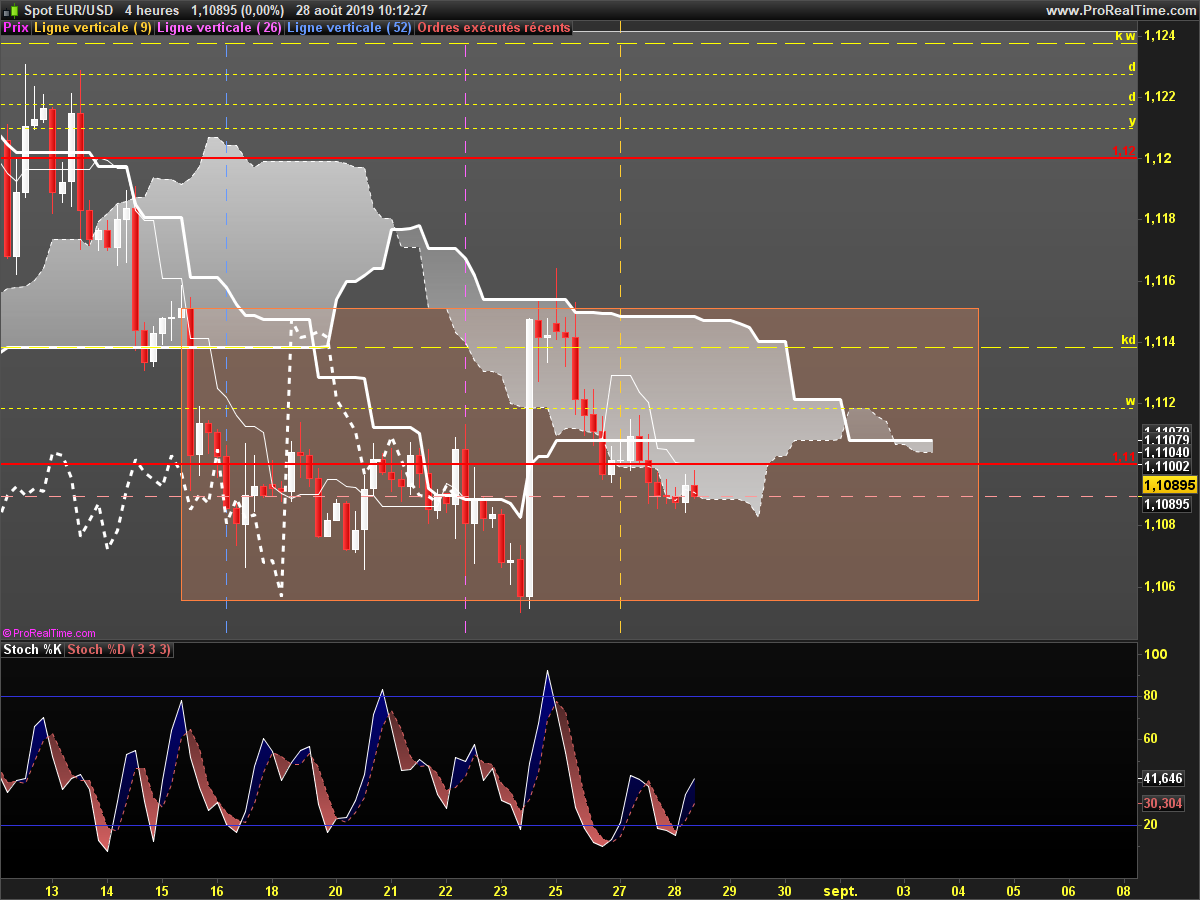Click the 80 level on stochastic scale

pyautogui.click(x=1151, y=696)
